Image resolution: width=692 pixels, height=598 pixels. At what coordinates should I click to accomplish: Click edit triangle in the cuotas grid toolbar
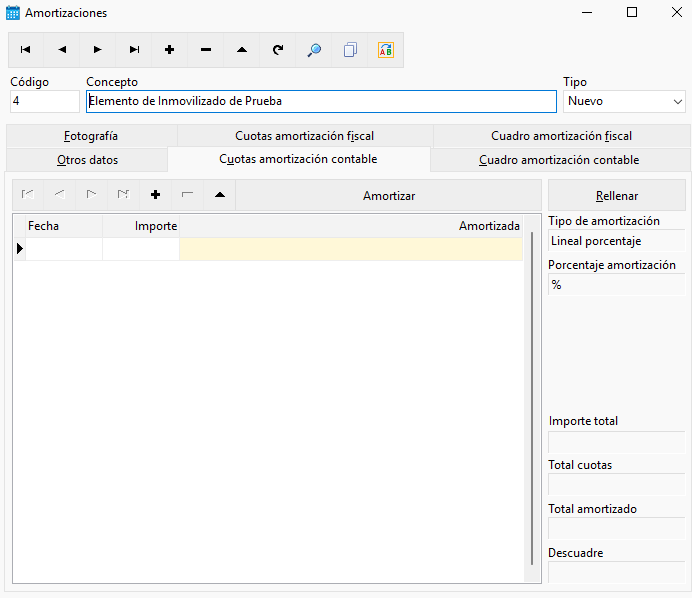220,195
